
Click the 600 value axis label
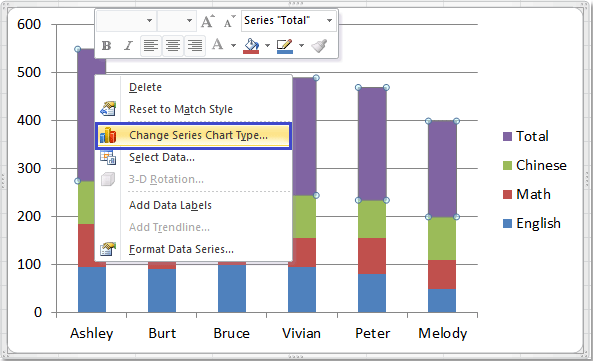(x=29, y=24)
